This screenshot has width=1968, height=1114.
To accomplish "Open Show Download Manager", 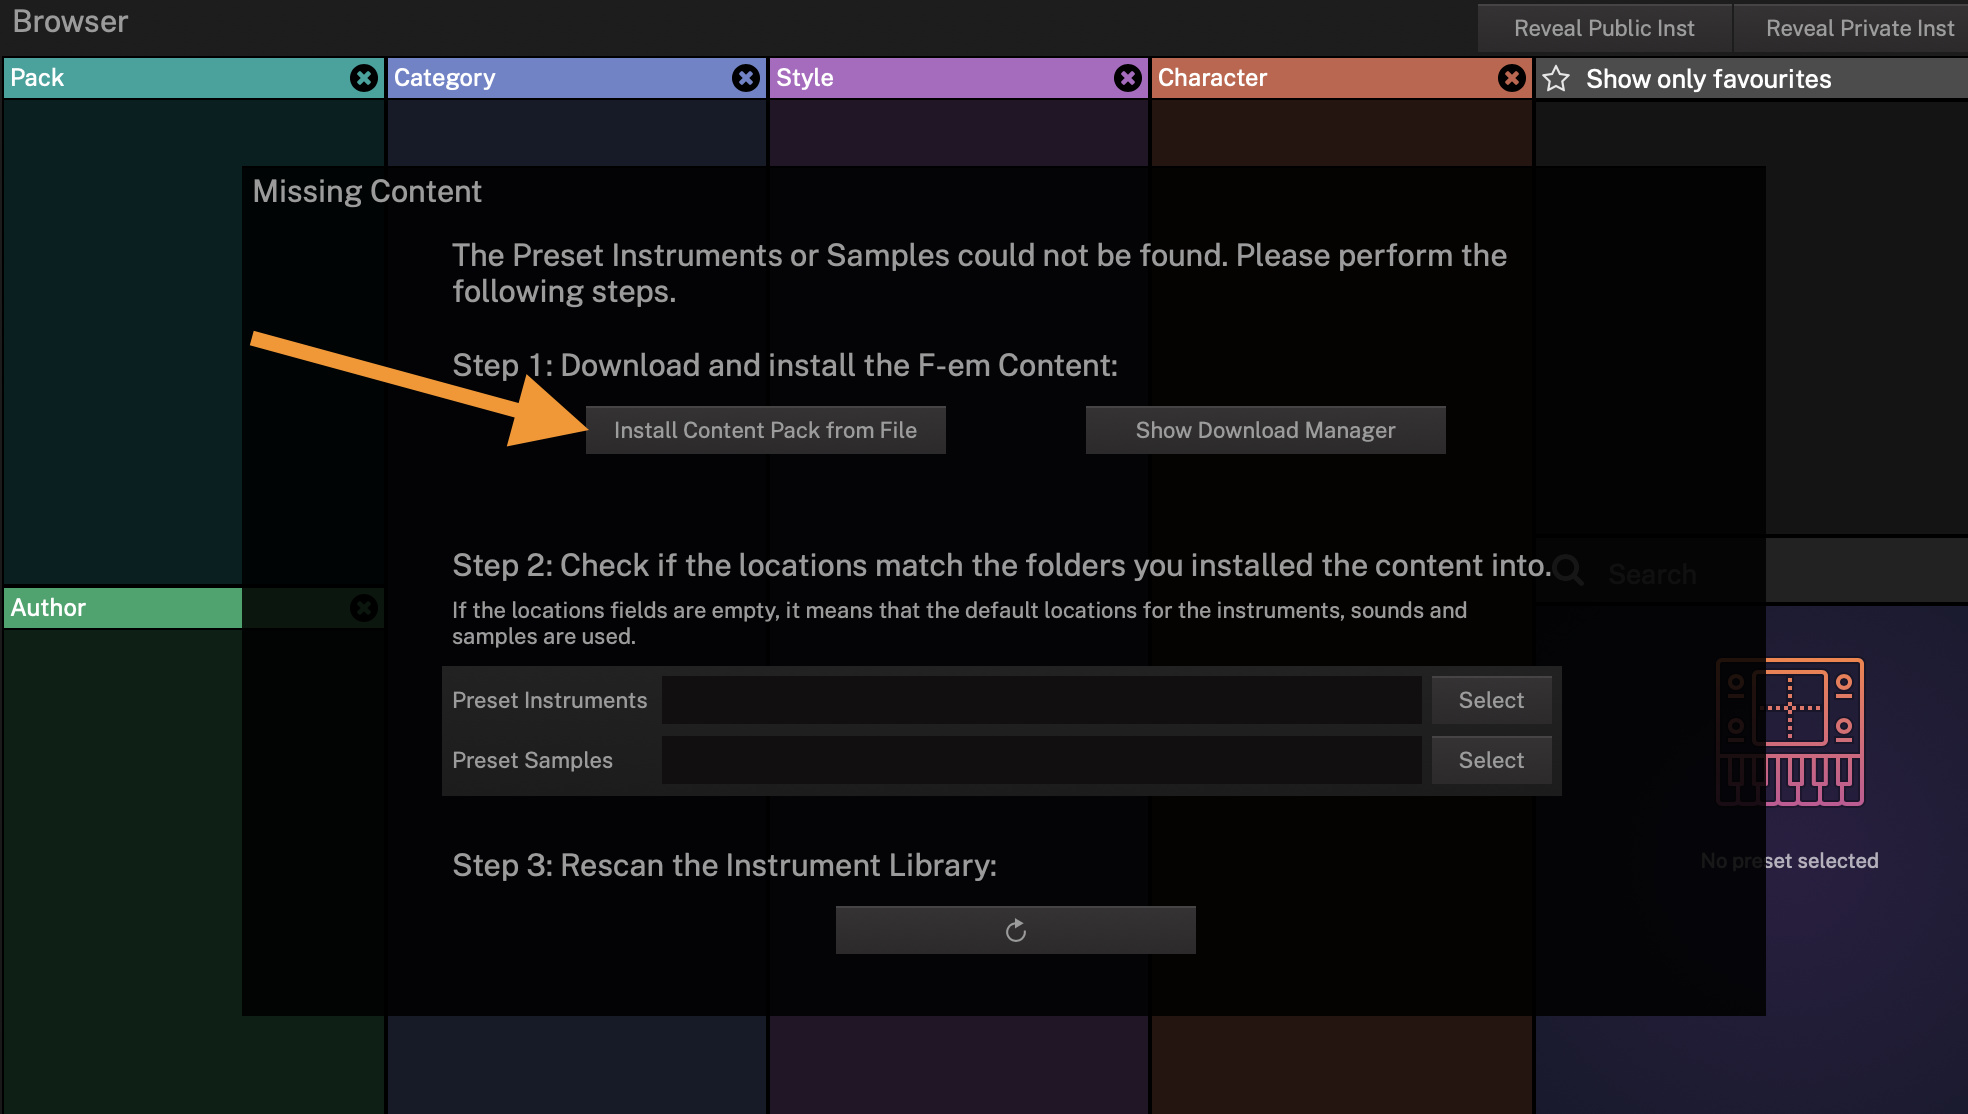I will (1265, 430).
